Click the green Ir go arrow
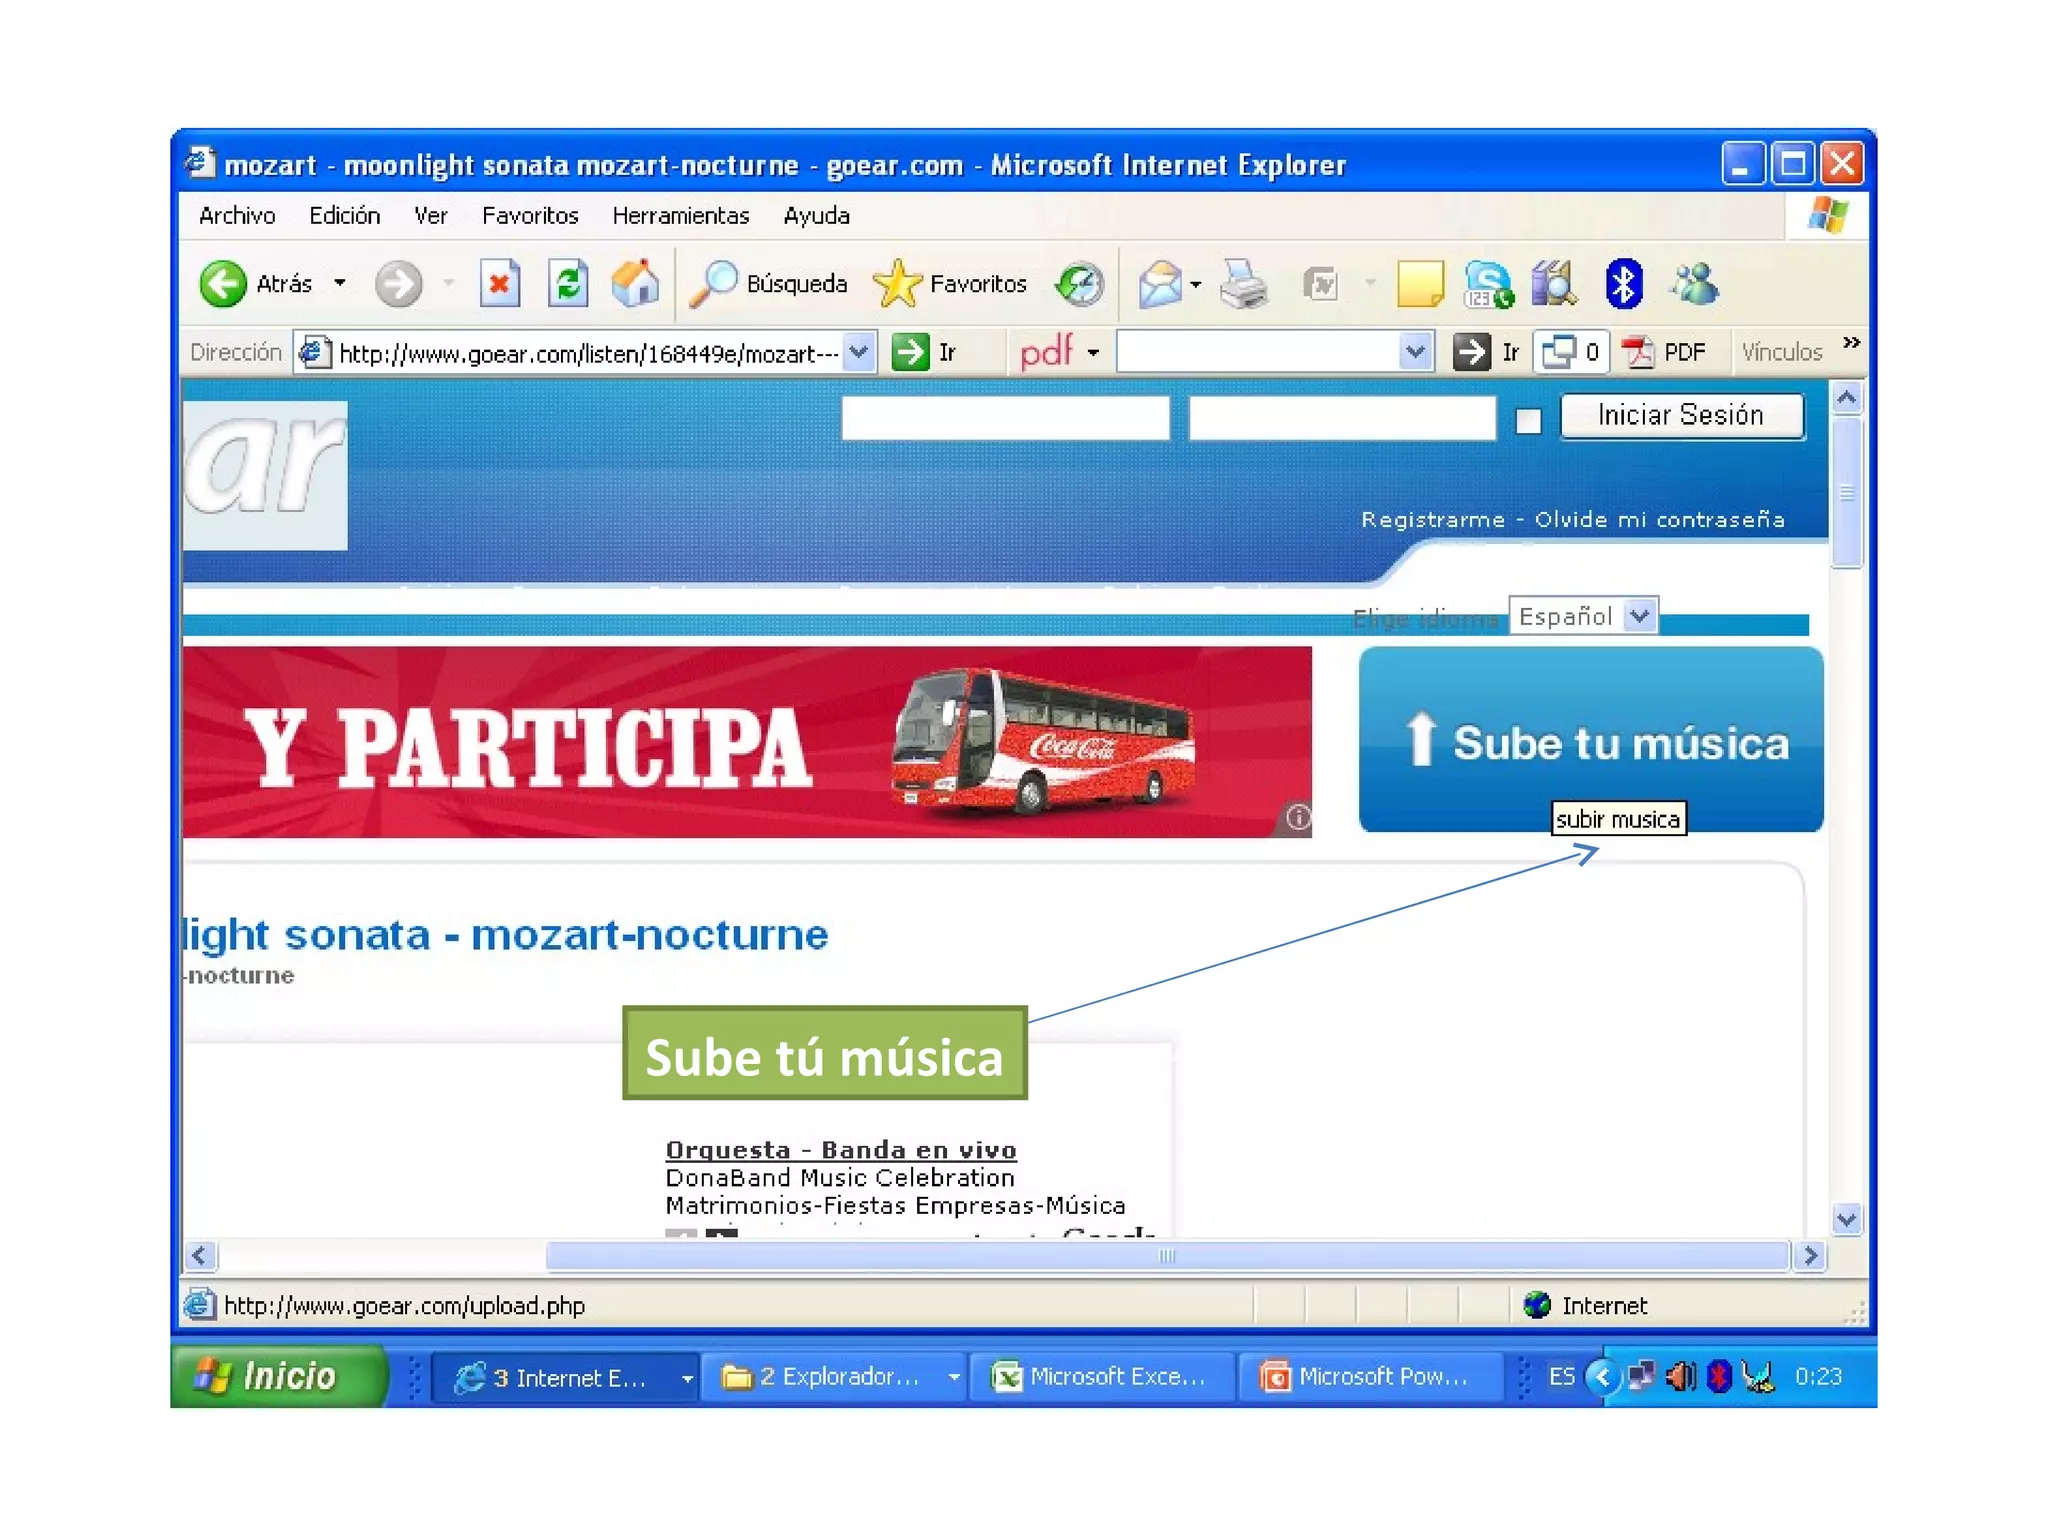The image size is (2048, 1536). click(x=910, y=352)
